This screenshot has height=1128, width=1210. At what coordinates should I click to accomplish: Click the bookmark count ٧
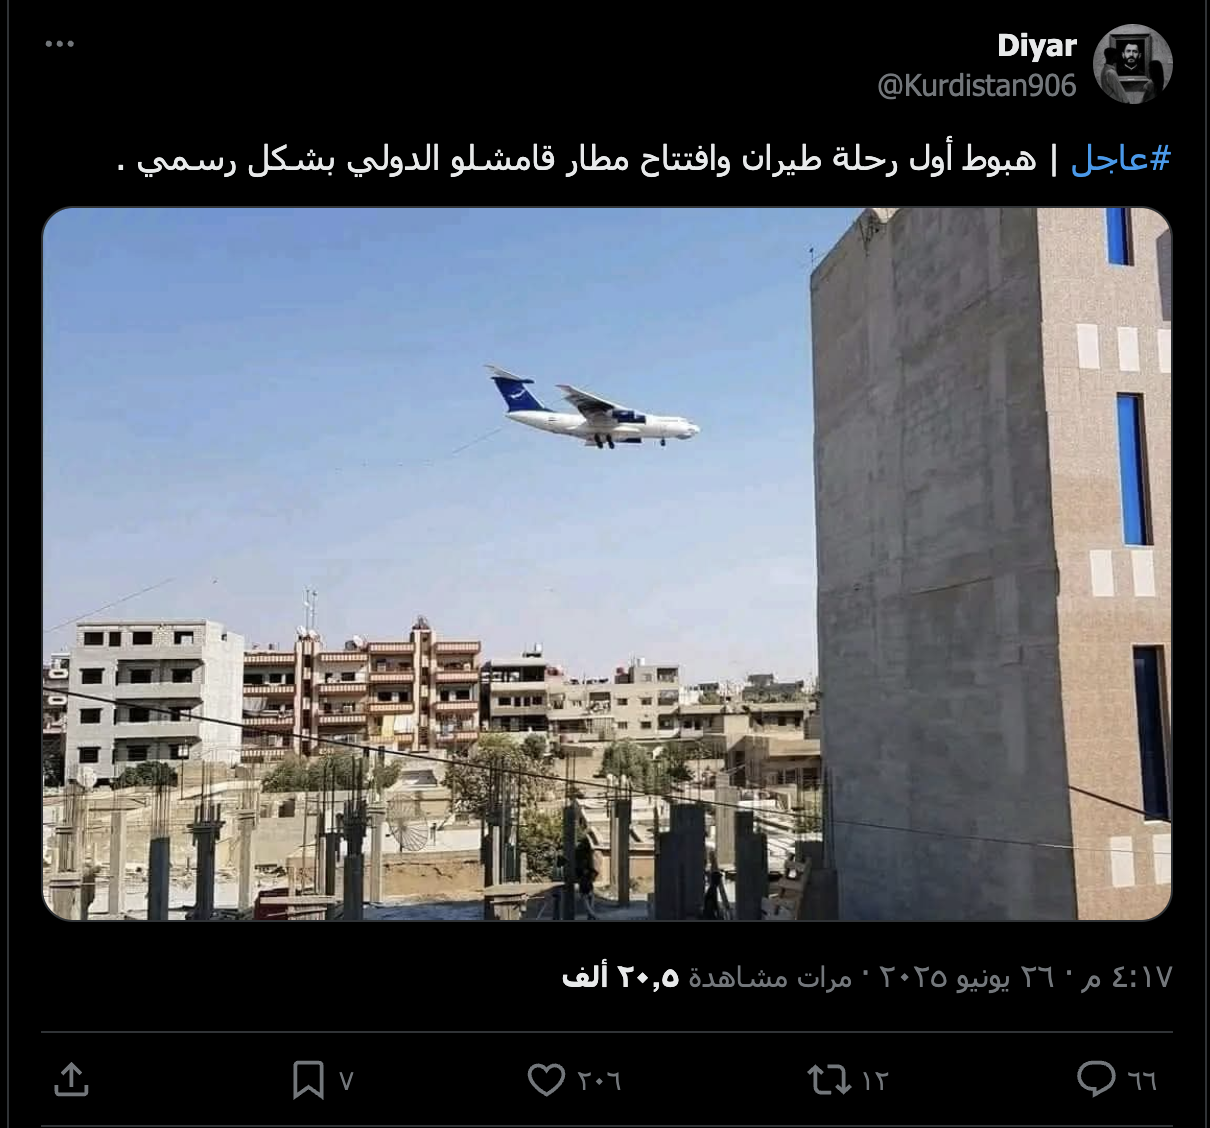click(346, 1080)
